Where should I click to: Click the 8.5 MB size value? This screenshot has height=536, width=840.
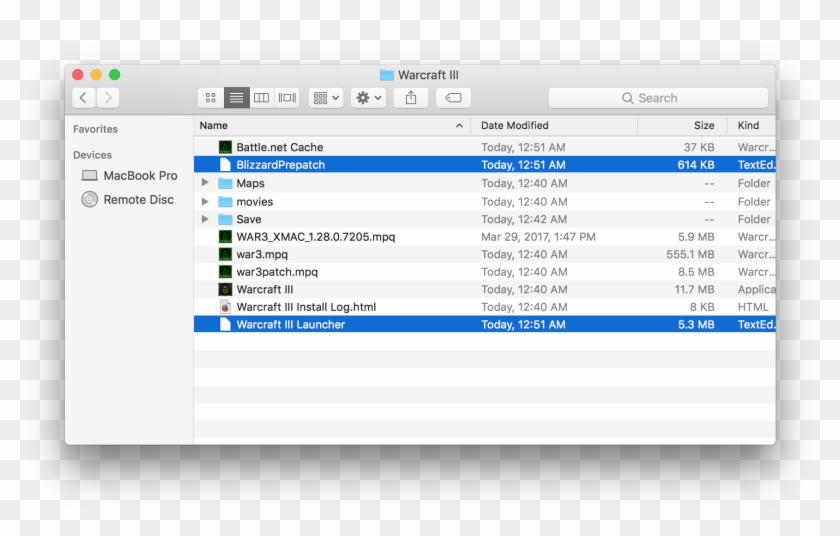pyautogui.click(x=696, y=272)
